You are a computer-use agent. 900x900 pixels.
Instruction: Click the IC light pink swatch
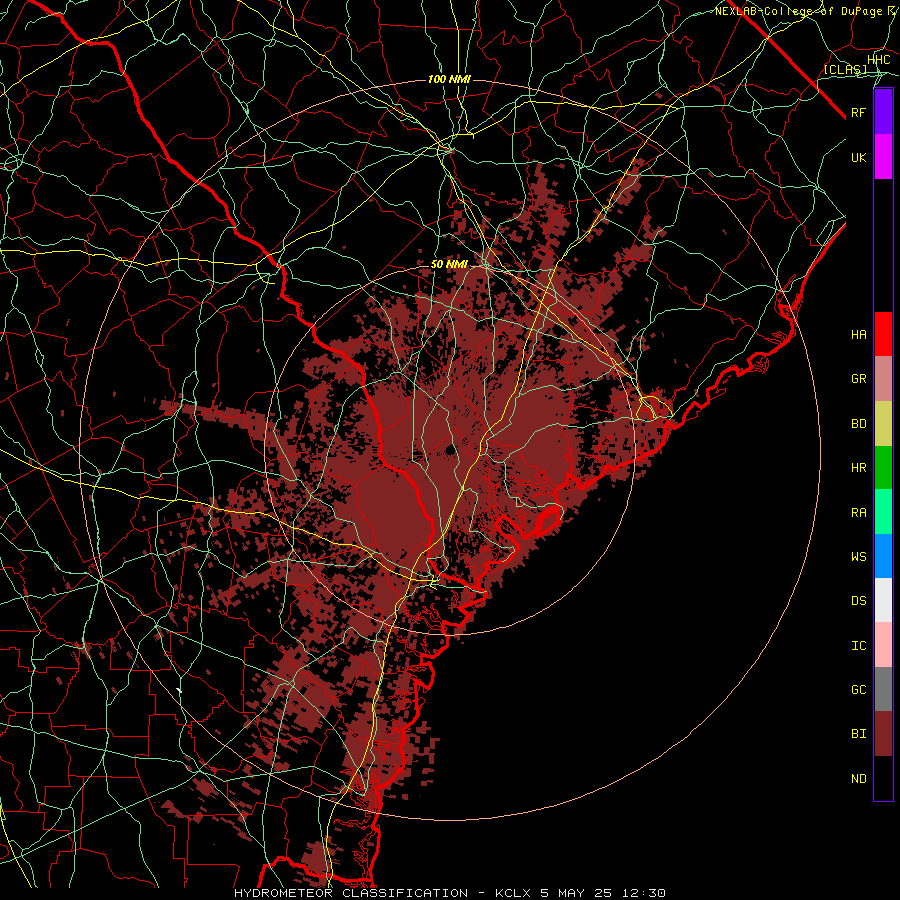point(883,645)
